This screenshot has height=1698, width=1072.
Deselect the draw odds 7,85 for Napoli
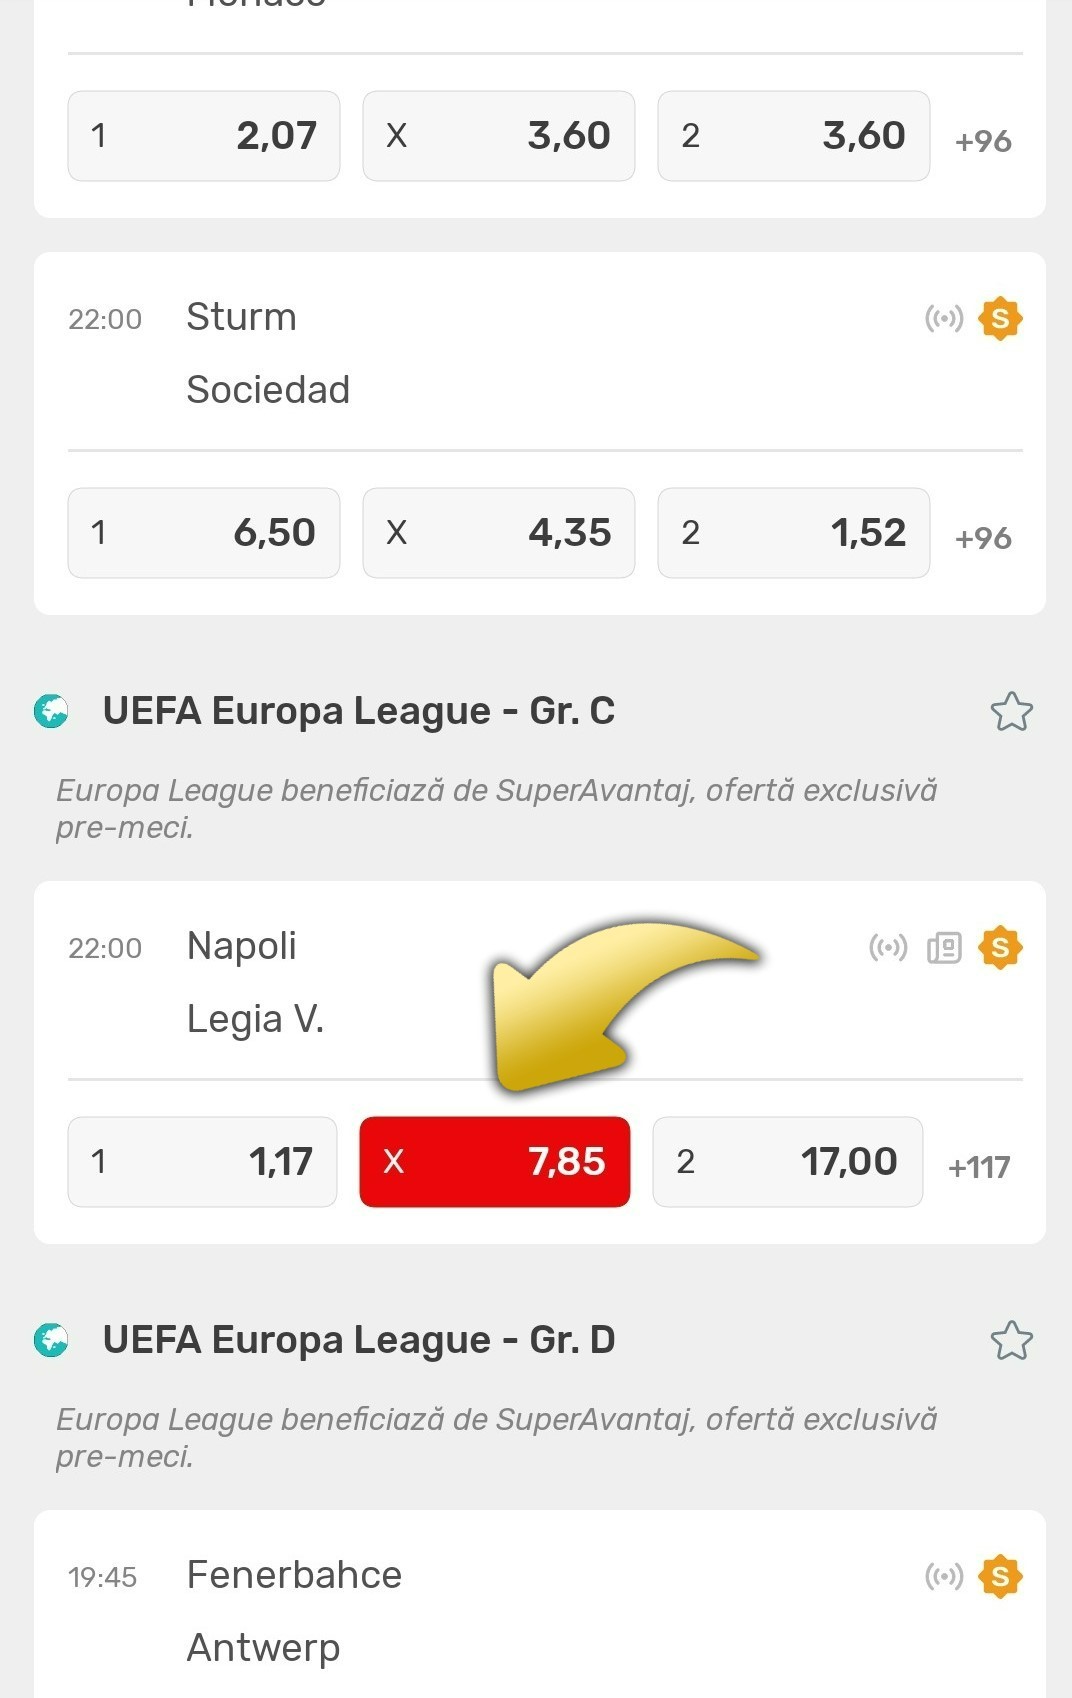click(x=495, y=1162)
